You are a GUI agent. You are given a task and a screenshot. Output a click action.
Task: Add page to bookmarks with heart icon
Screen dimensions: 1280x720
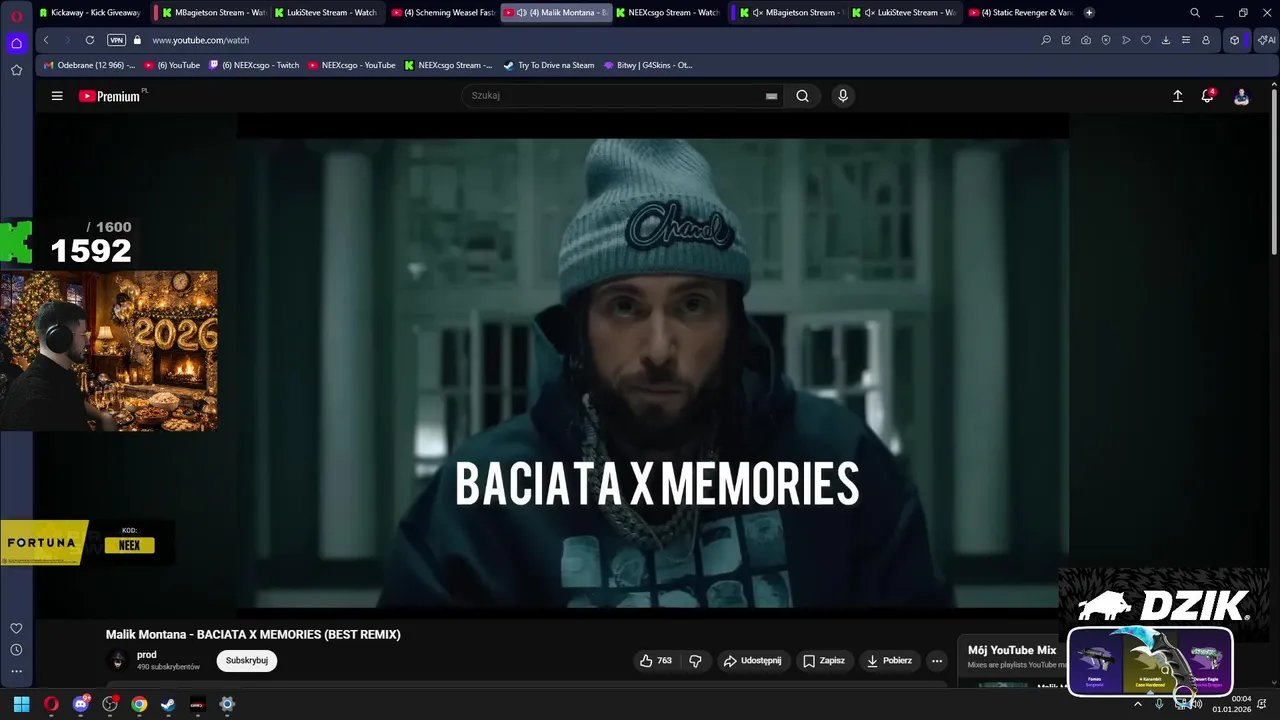(1146, 40)
